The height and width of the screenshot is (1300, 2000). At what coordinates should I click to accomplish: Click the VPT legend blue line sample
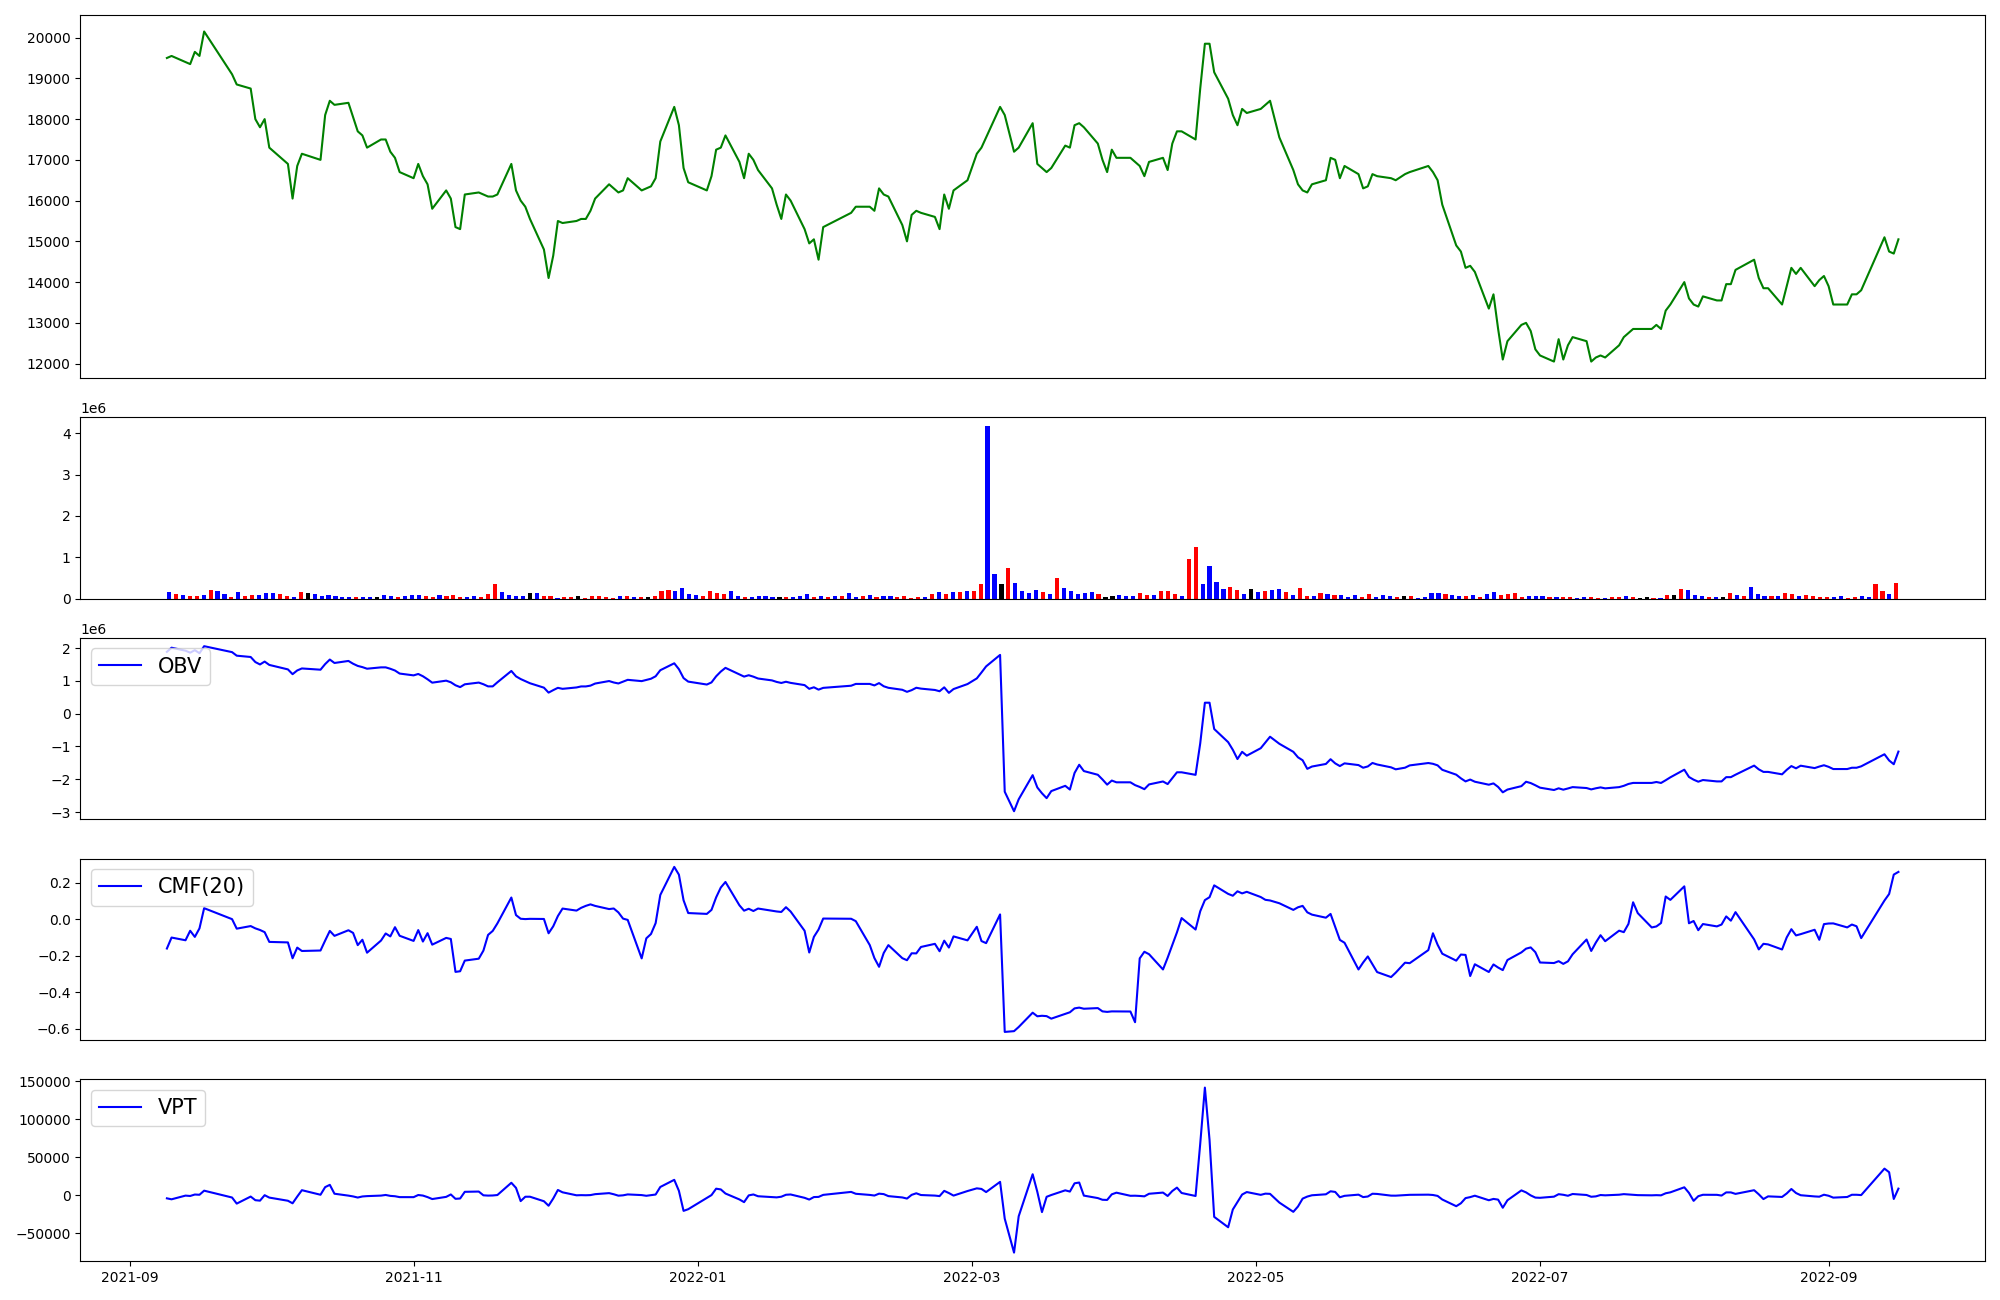tap(120, 1107)
